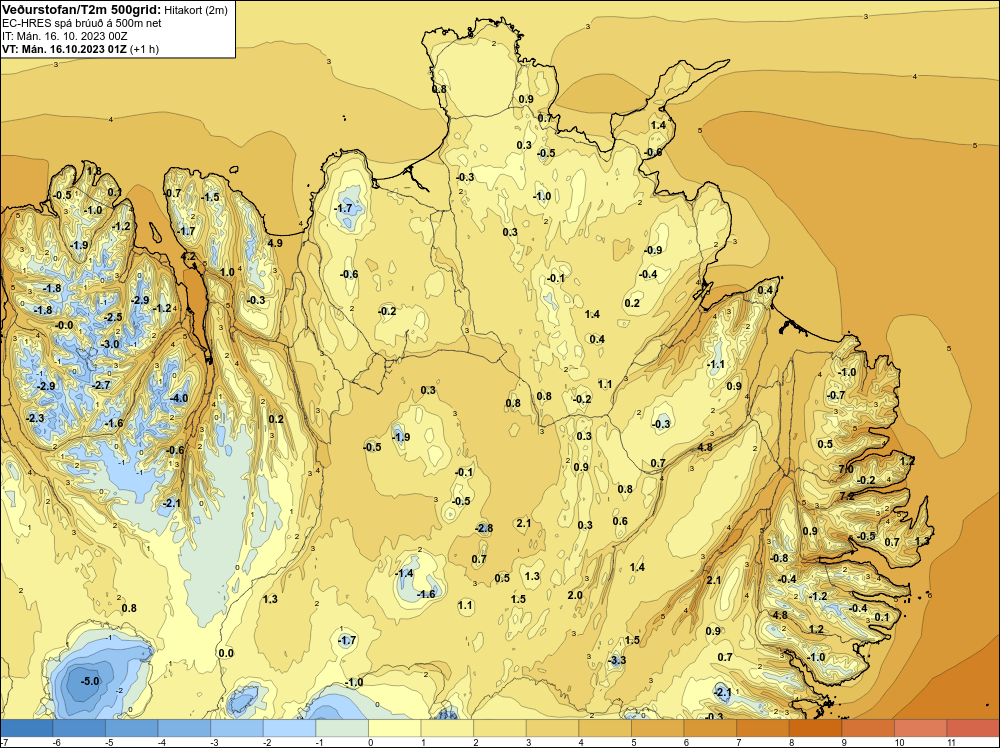This screenshot has height=748, width=1000.
Task: Click the -2.5 temperature value
Action: 113,317
